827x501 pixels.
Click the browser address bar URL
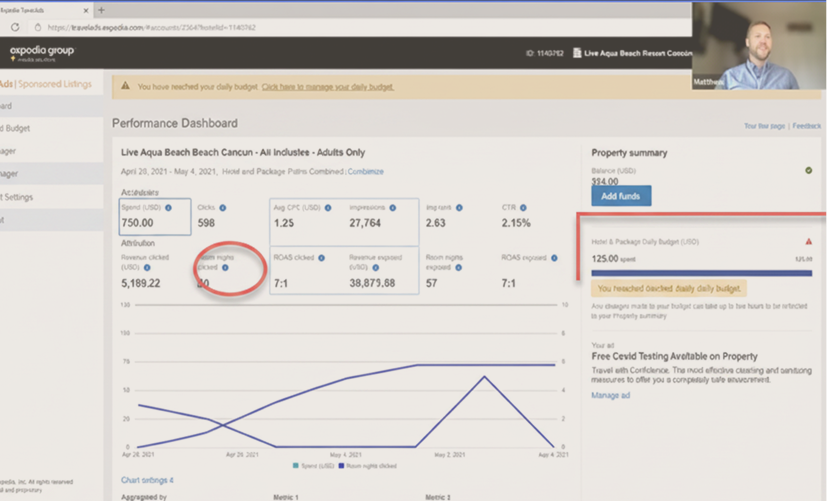[x=151, y=27]
